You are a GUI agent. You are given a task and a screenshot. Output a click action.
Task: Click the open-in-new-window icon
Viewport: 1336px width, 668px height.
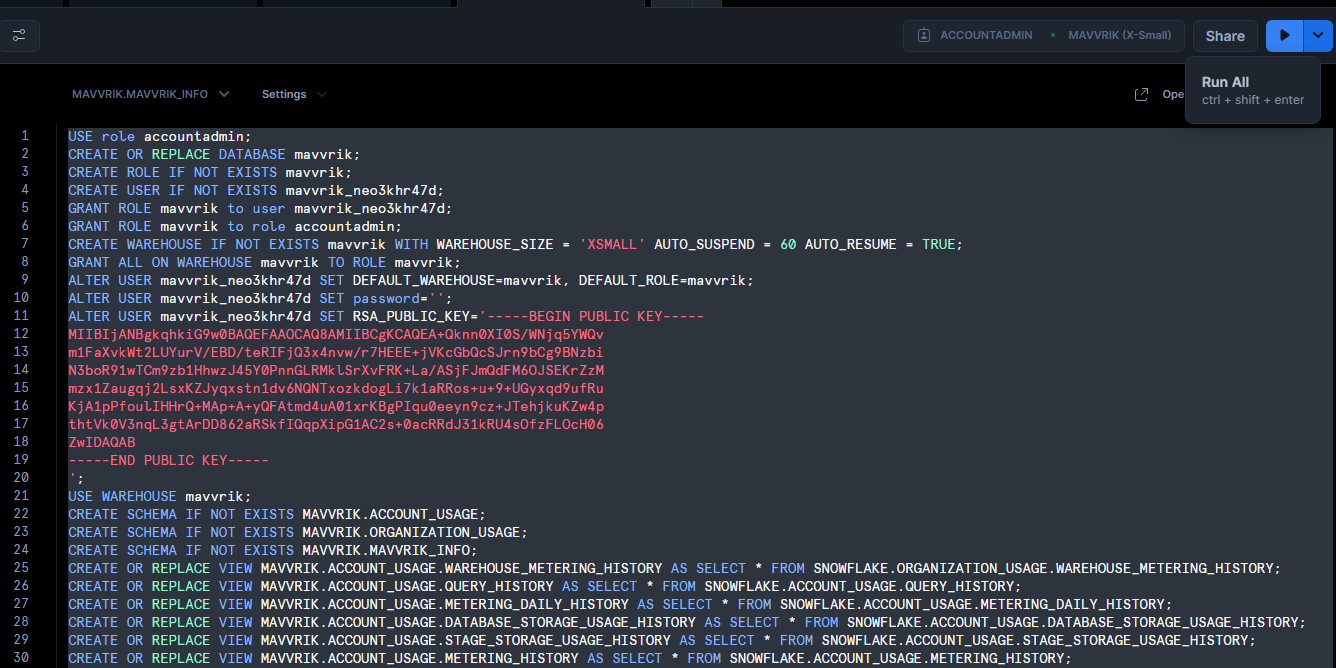pos(1141,94)
